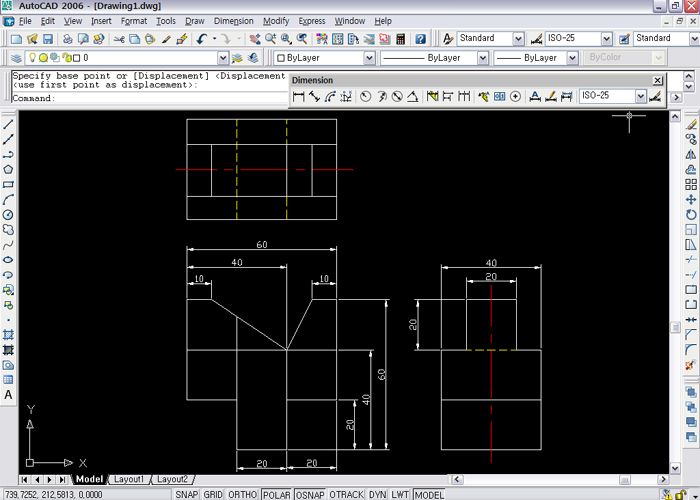This screenshot has width=700, height=500.
Task: Switch to the Layout2 tab
Action: (x=172, y=479)
